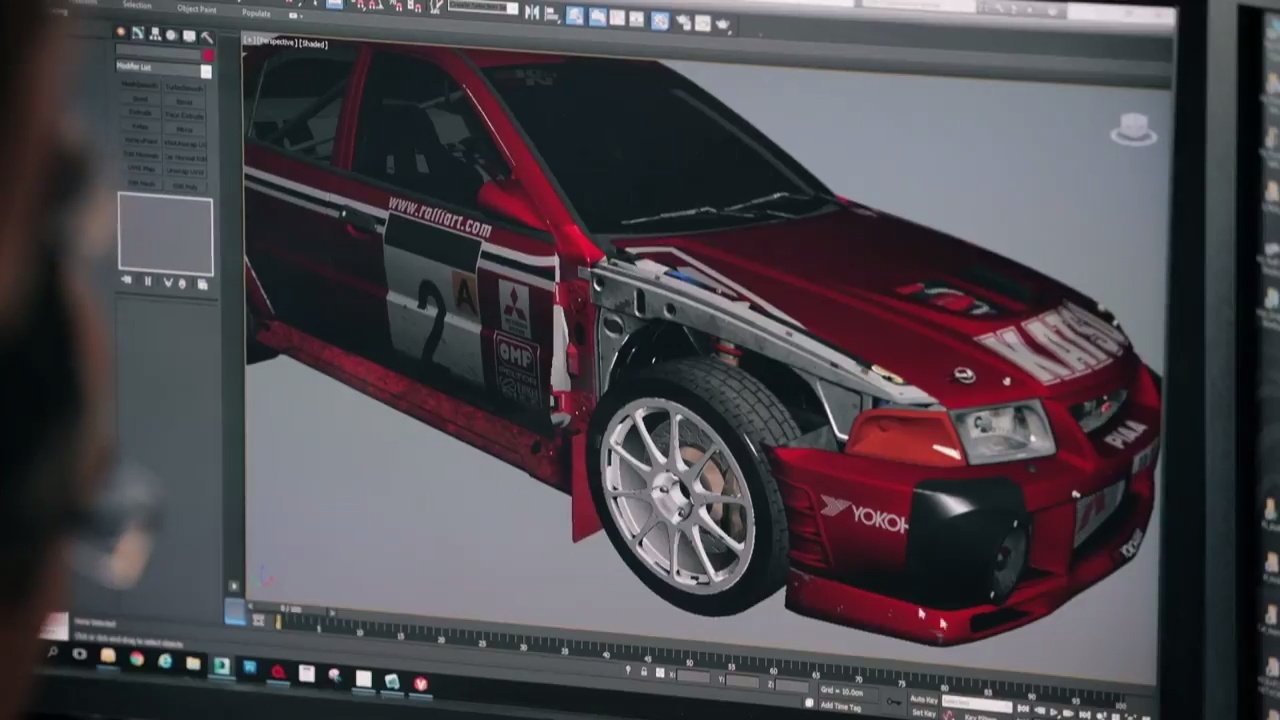The image size is (1280, 720).
Task: Open Vivaldi from the Windows taskbar
Action: pyautogui.click(x=420, y=684)
